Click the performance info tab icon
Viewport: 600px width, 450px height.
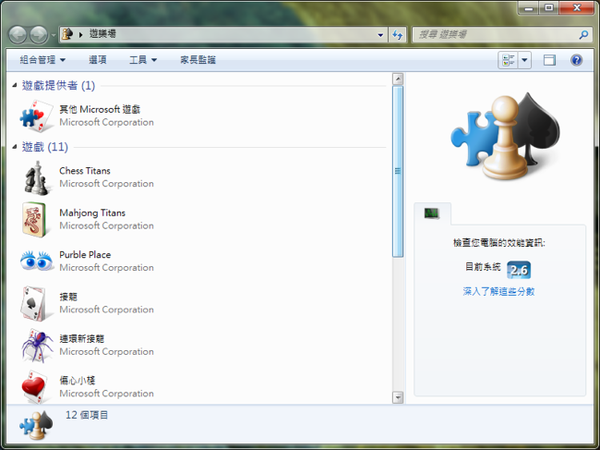point(432,213)
